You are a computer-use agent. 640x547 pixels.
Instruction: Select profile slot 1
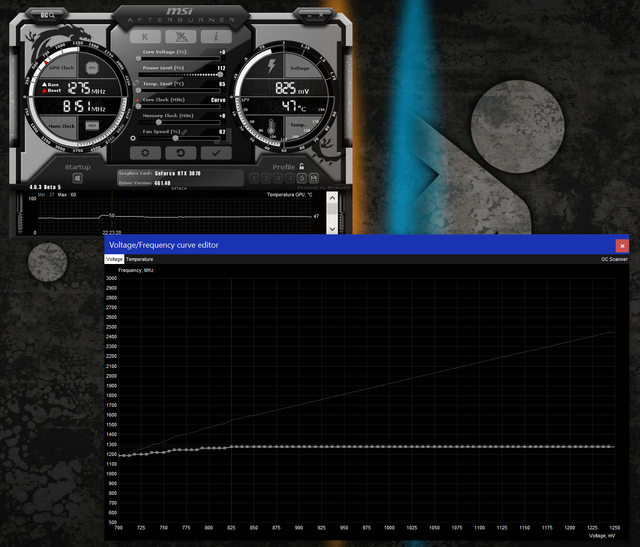pyautogui.click(x=254, y=178)
